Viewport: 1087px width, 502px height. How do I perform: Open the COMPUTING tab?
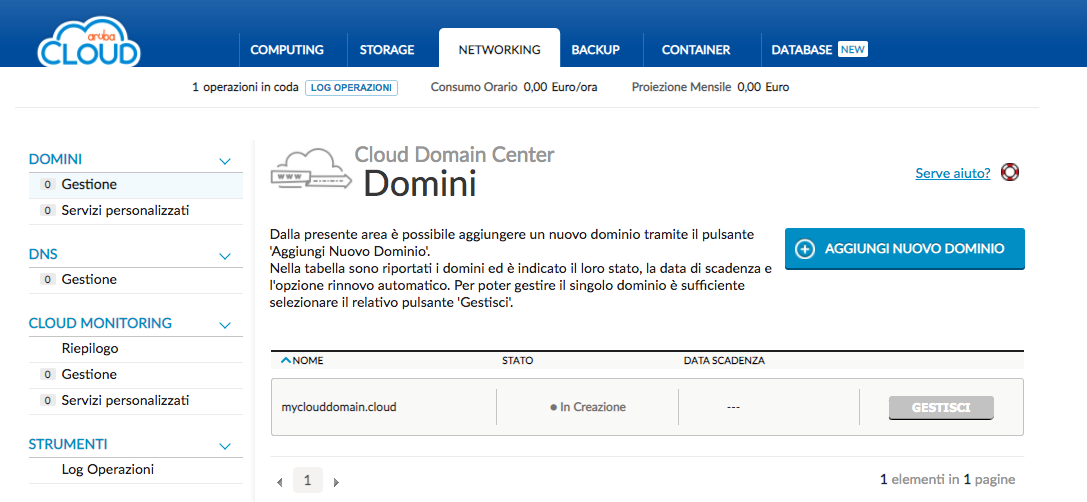287,50
